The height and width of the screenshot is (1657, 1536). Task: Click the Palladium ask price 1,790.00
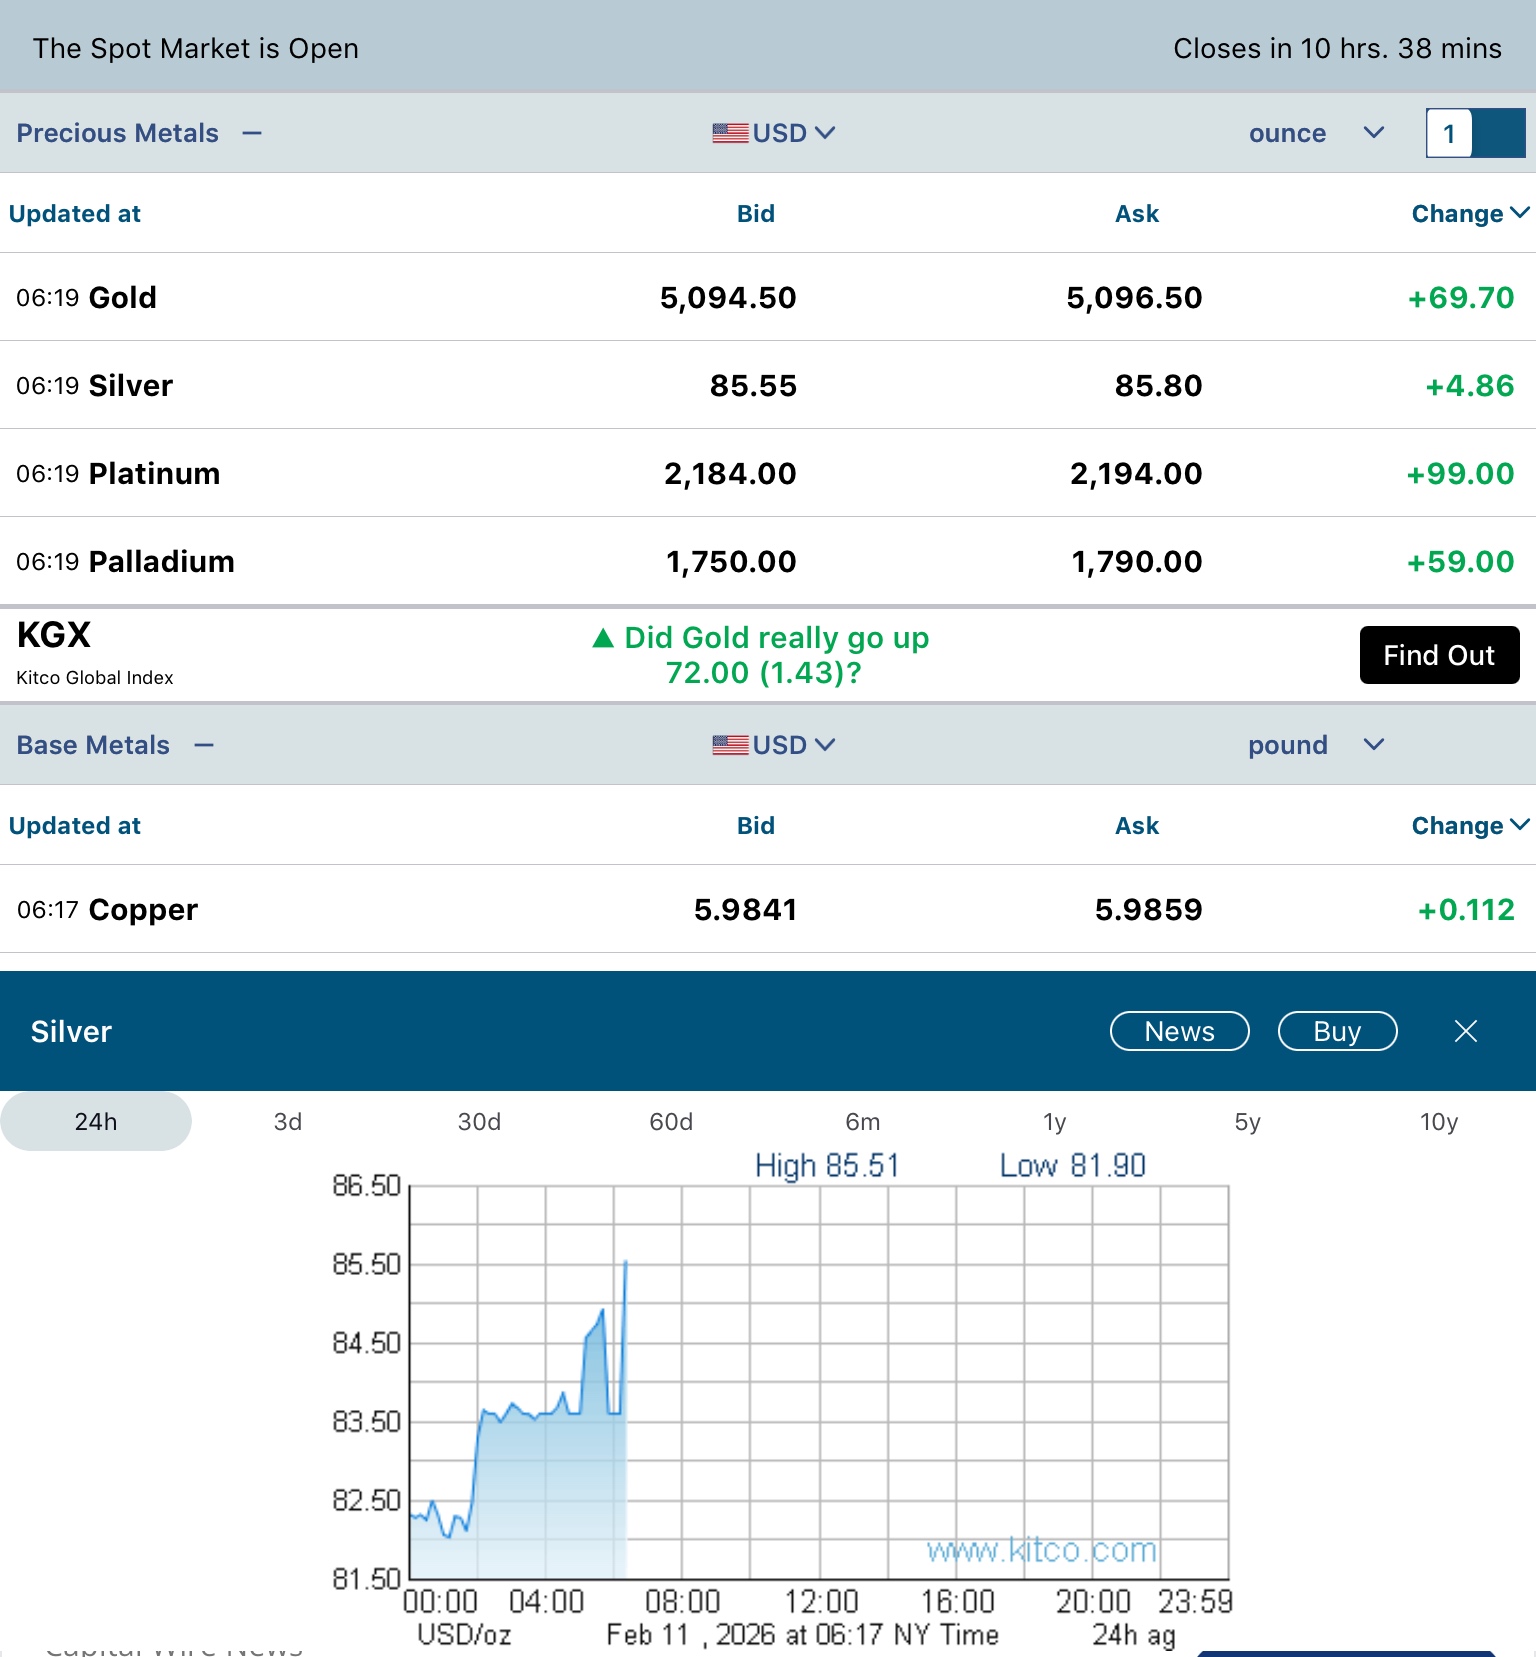1137,561
